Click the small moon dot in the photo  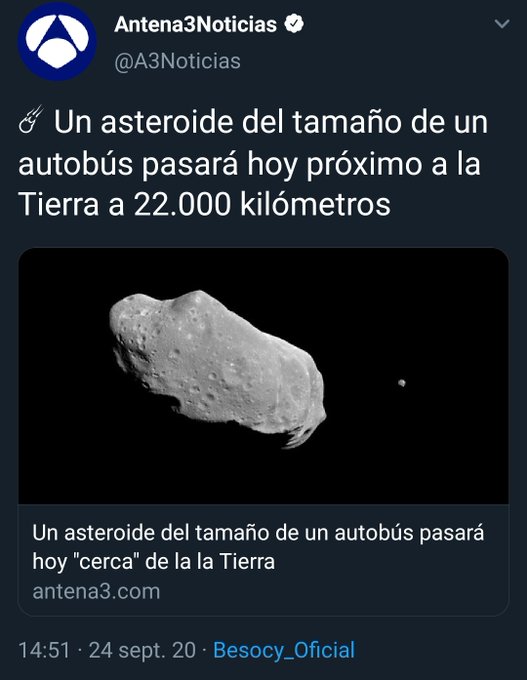click(402, 382)
